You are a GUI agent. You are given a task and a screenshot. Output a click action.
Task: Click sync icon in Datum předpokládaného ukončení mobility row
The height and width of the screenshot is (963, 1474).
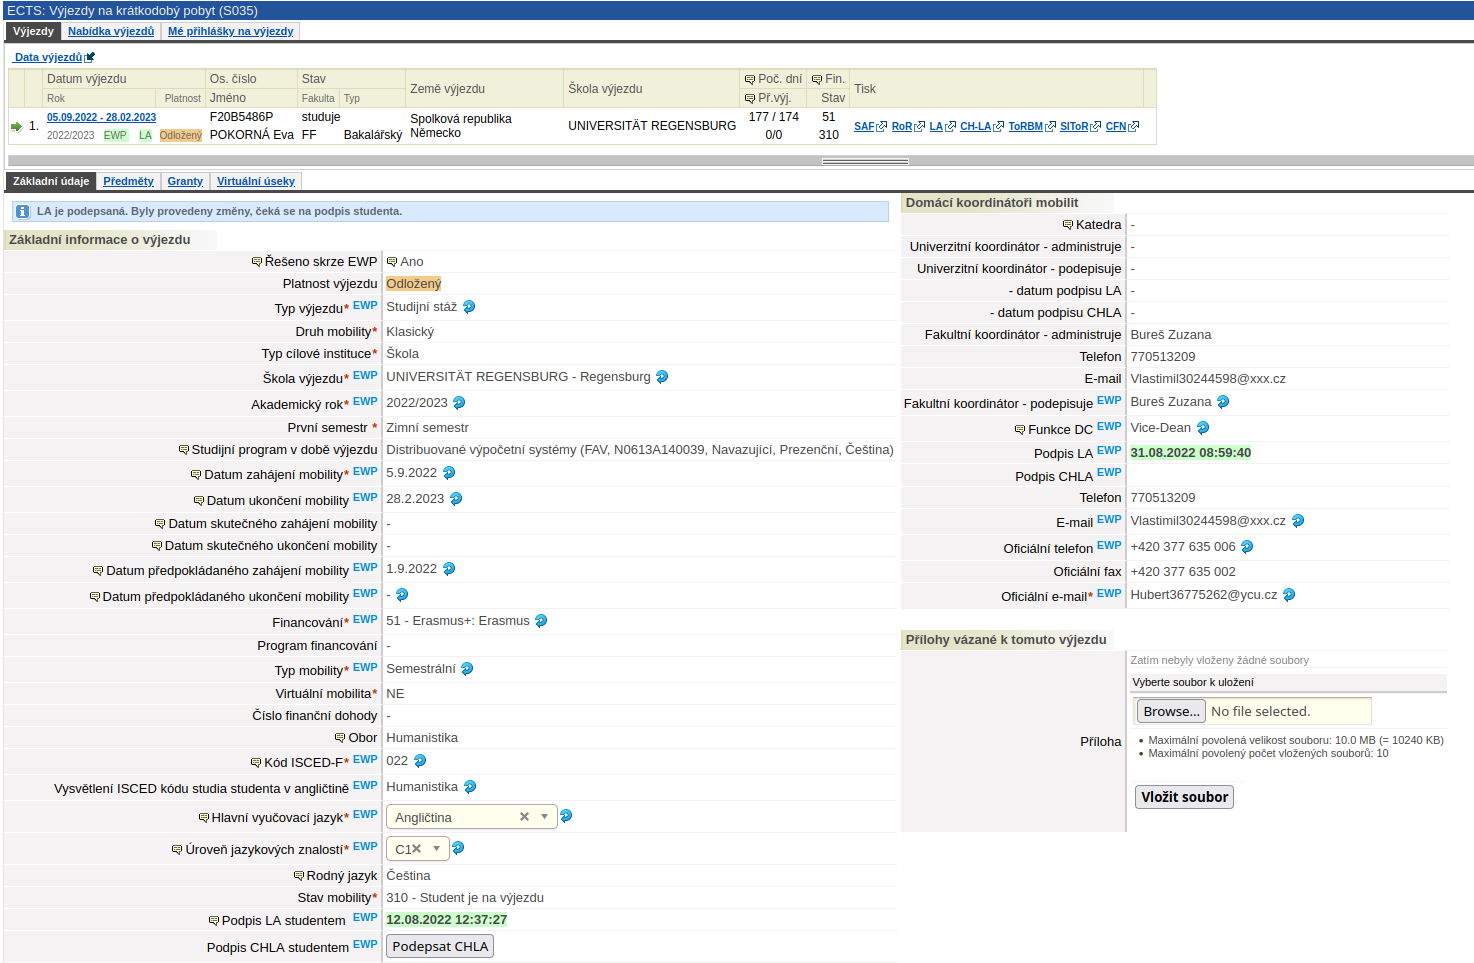pyautogui.click(x=402, y=595)
